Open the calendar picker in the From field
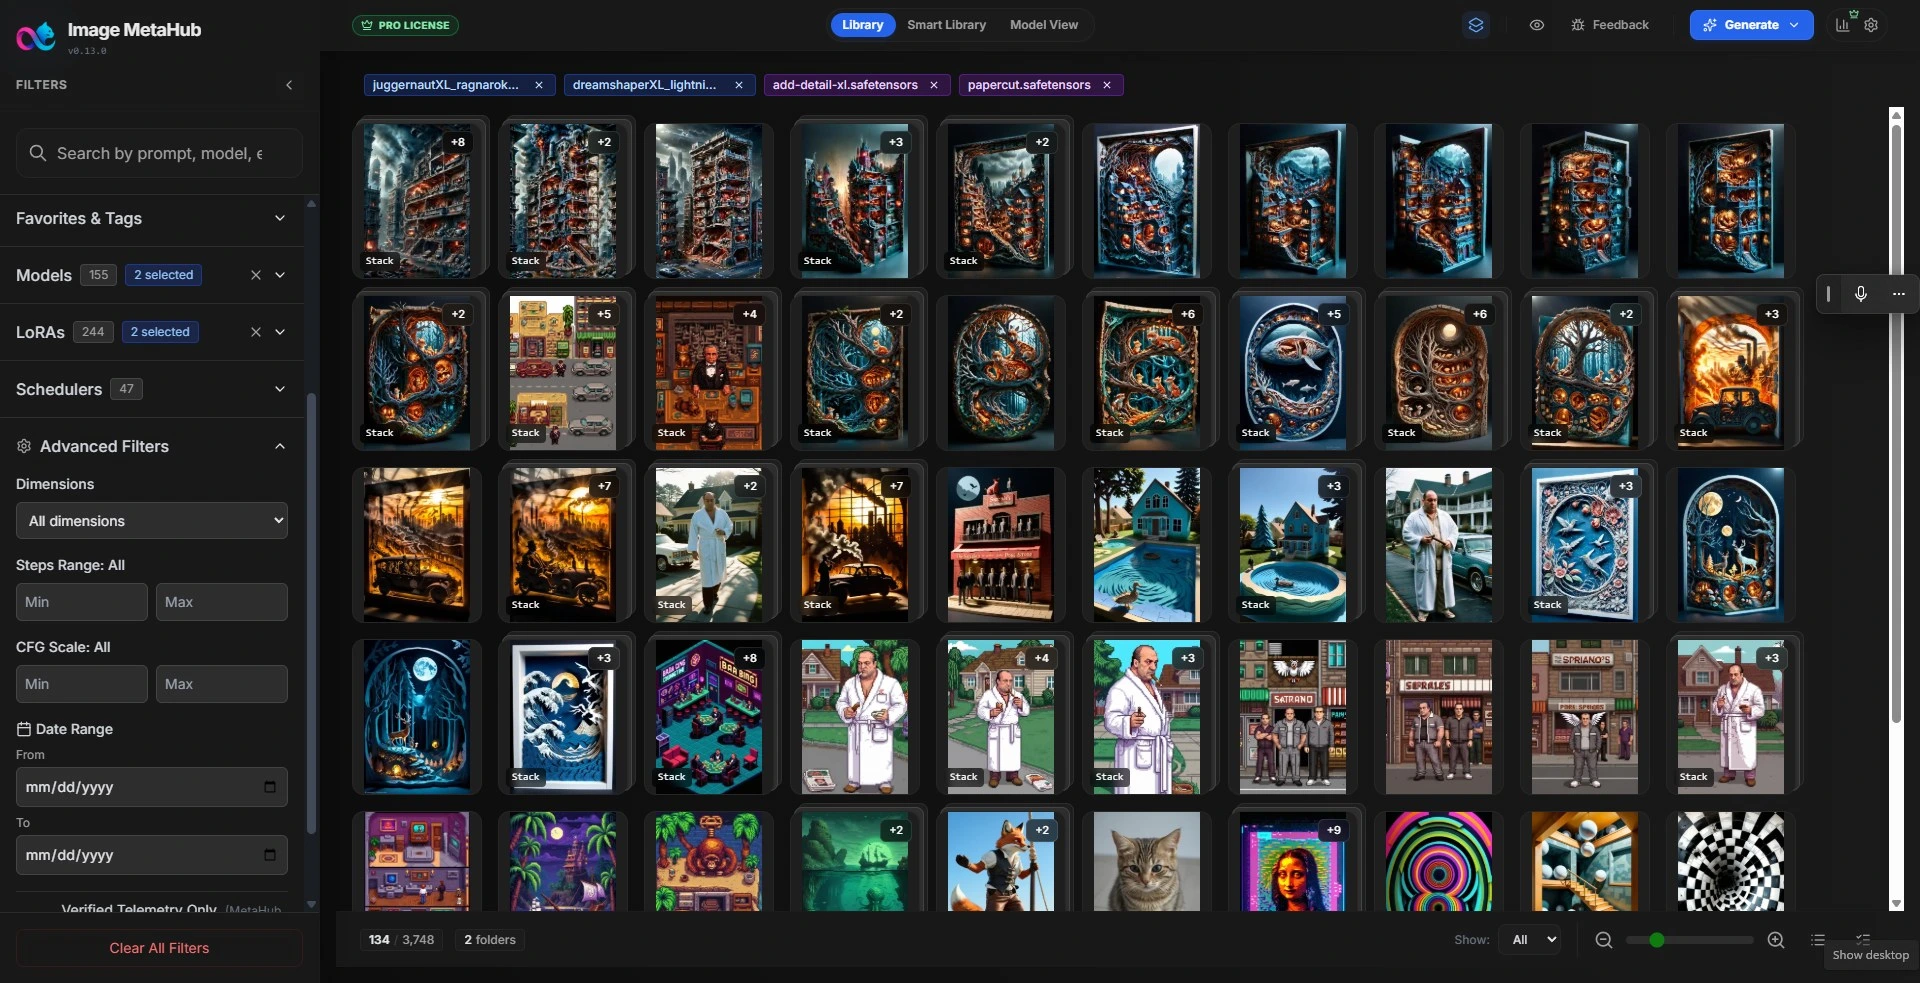This screenshot has height=983, width=1920. coord(269,787)
